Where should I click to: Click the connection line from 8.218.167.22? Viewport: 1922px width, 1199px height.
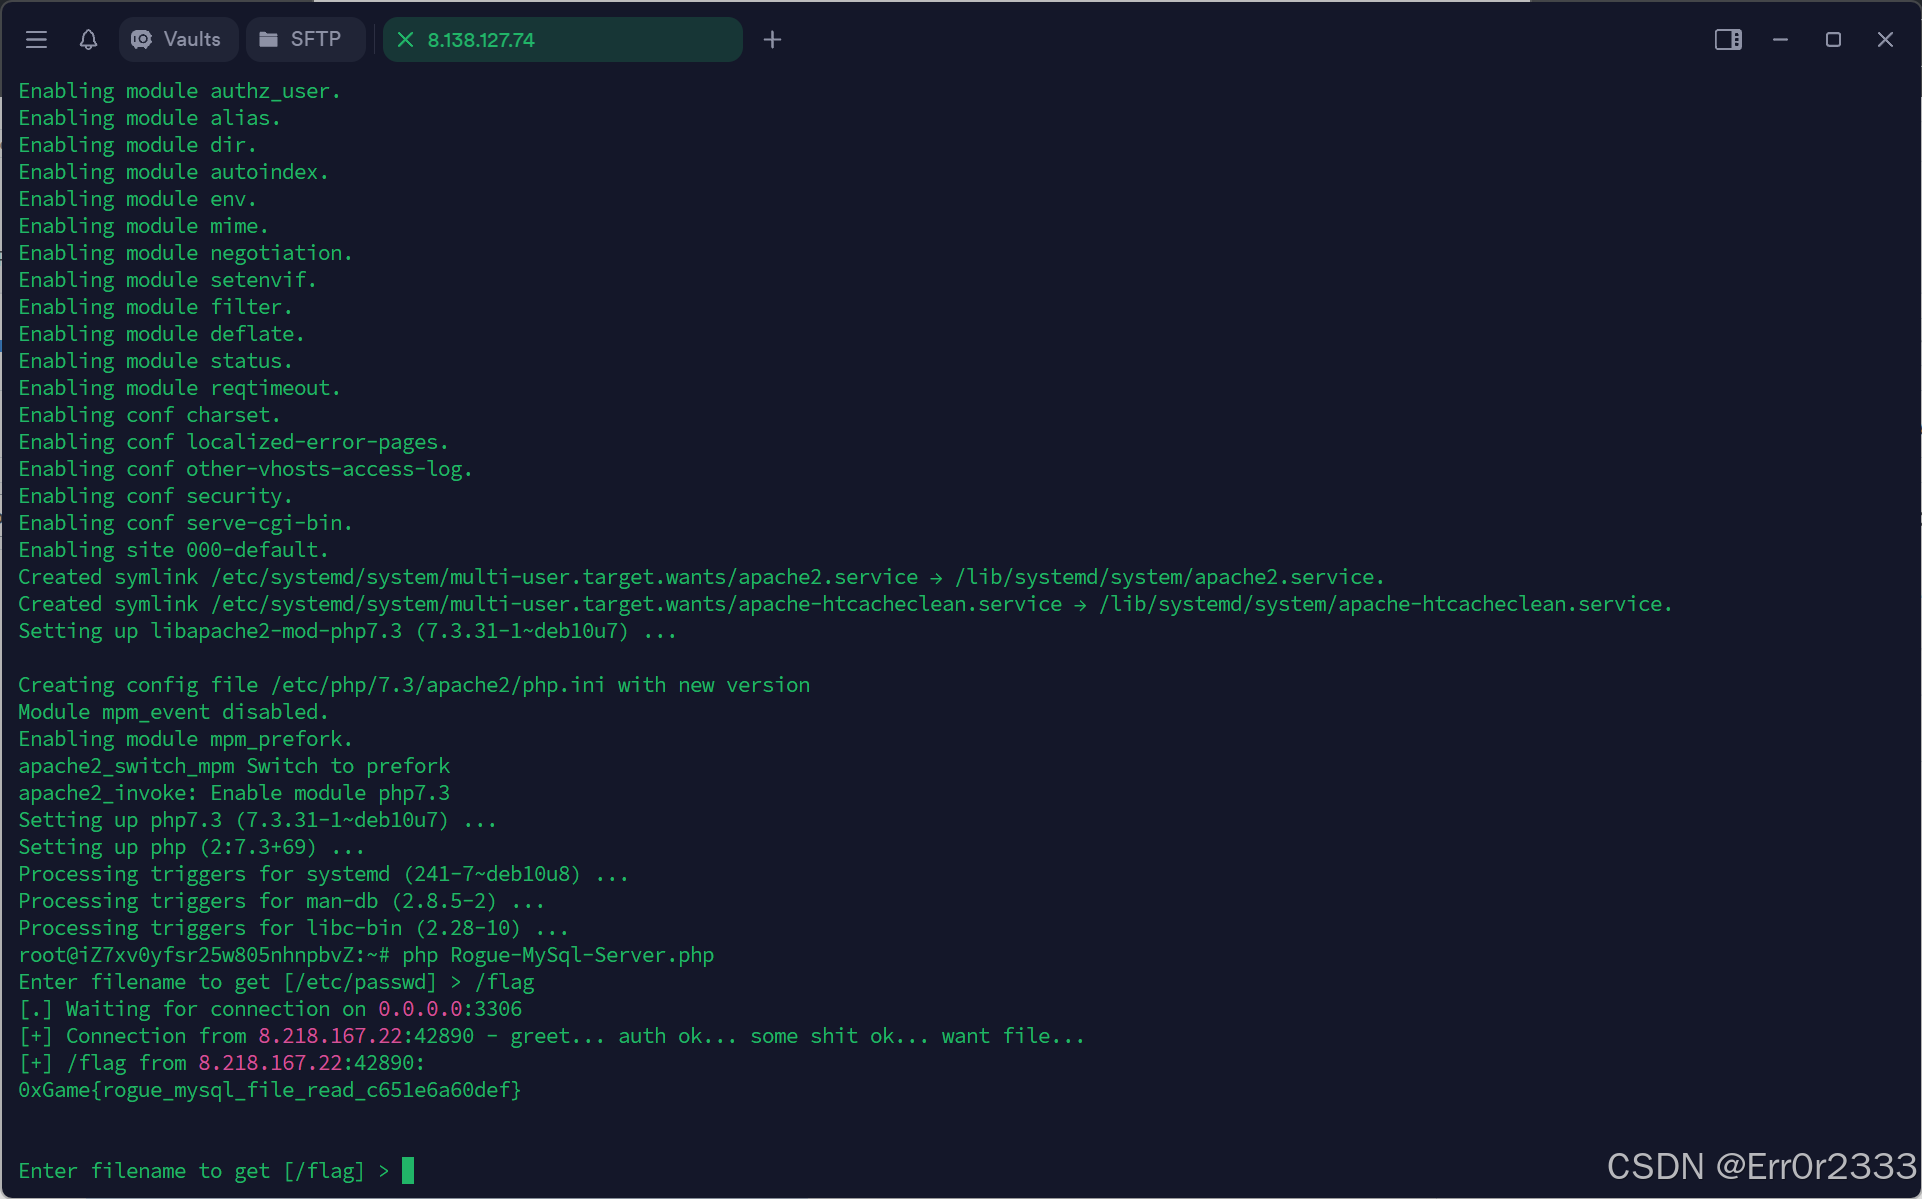click(550, 1036)
